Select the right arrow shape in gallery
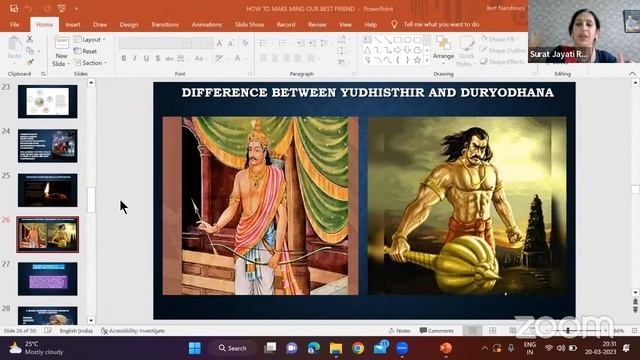Screen dimensions: 640x360 tap(397, 50)
